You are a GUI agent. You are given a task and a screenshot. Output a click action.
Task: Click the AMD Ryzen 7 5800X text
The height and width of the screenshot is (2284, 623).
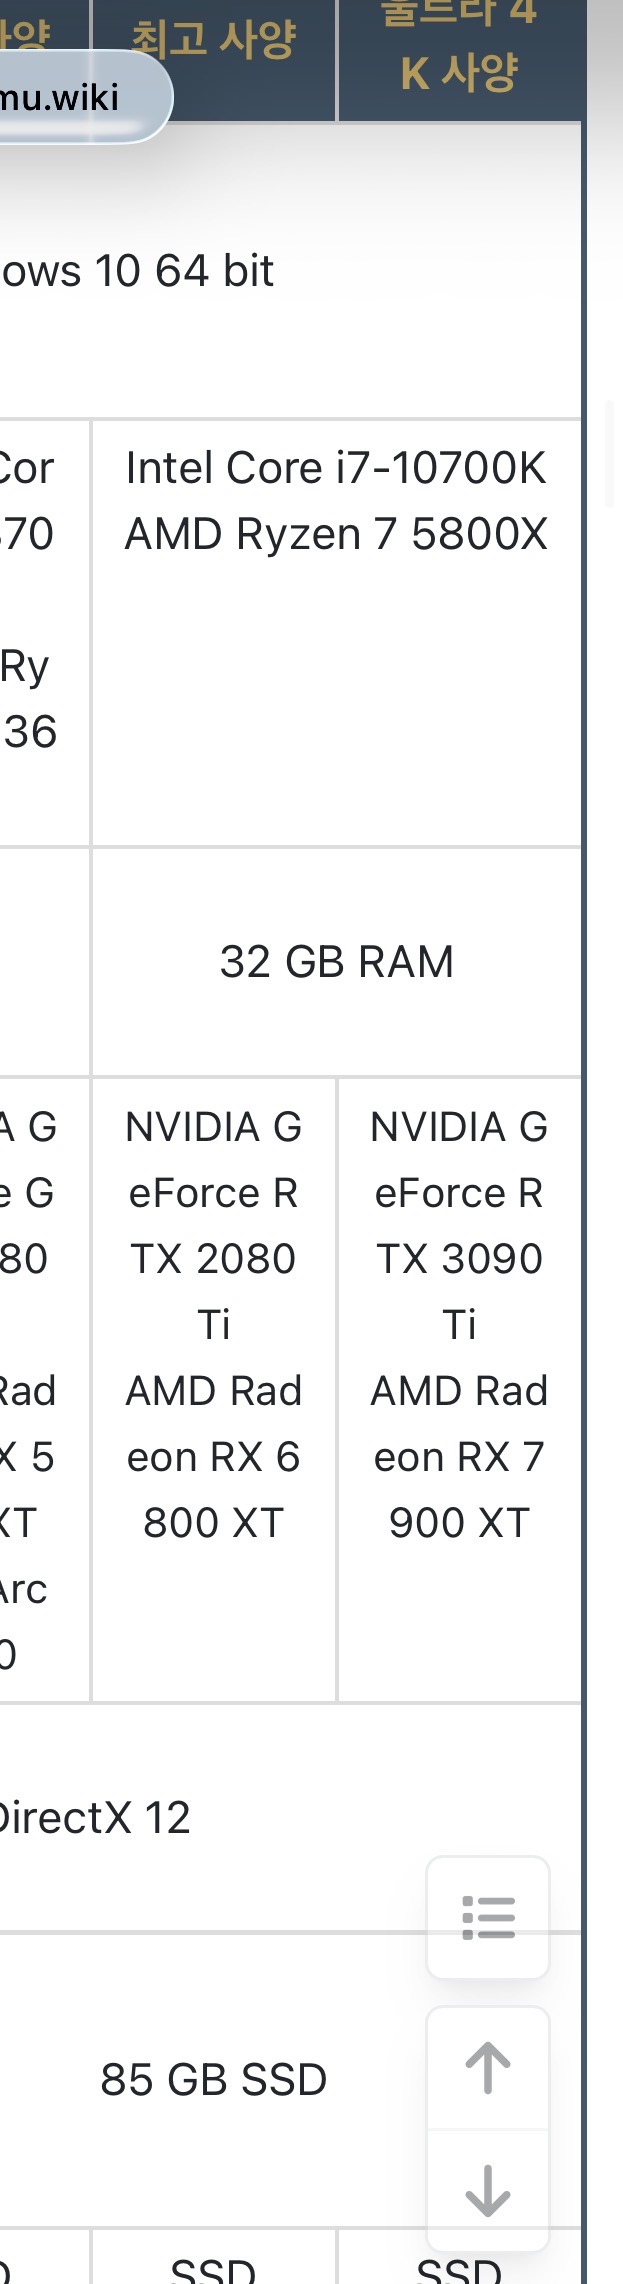(x=336, y=534)
